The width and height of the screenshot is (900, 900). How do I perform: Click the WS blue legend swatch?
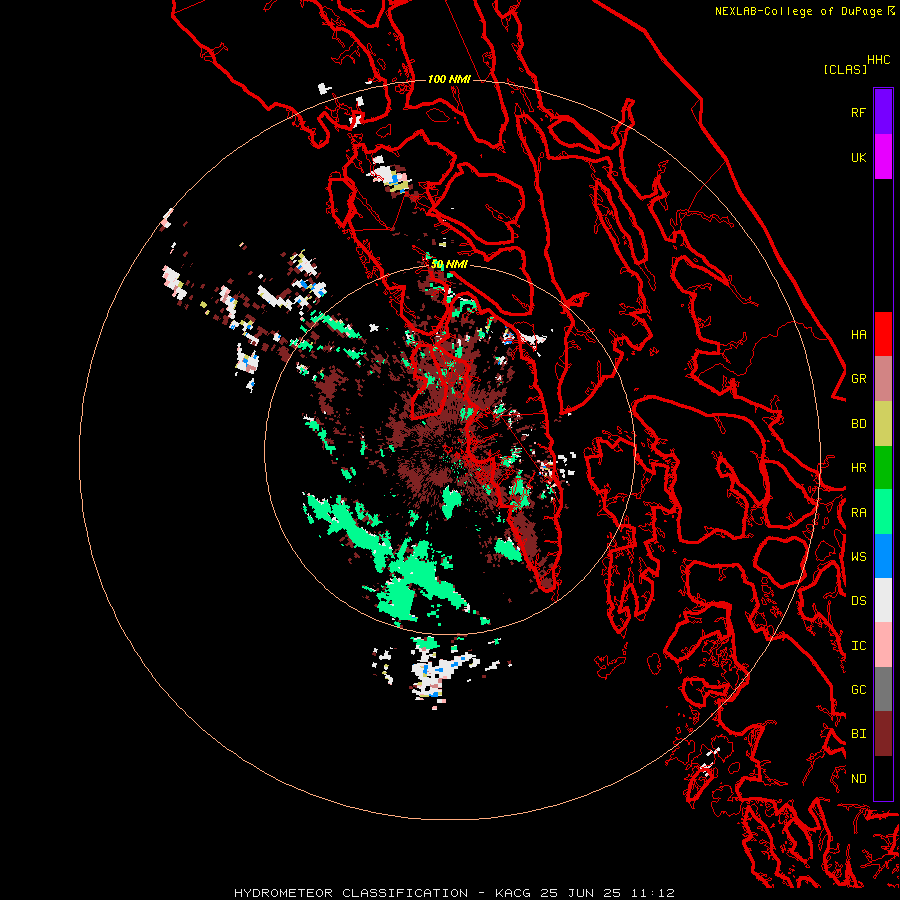click(883, 556)
